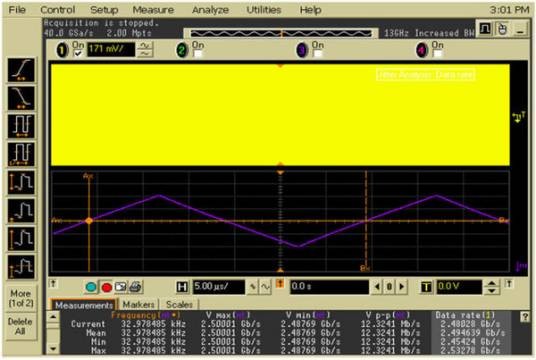Click the 171 mV/ channel 1 scale field
536x360 pixels.
coord(111,49)
